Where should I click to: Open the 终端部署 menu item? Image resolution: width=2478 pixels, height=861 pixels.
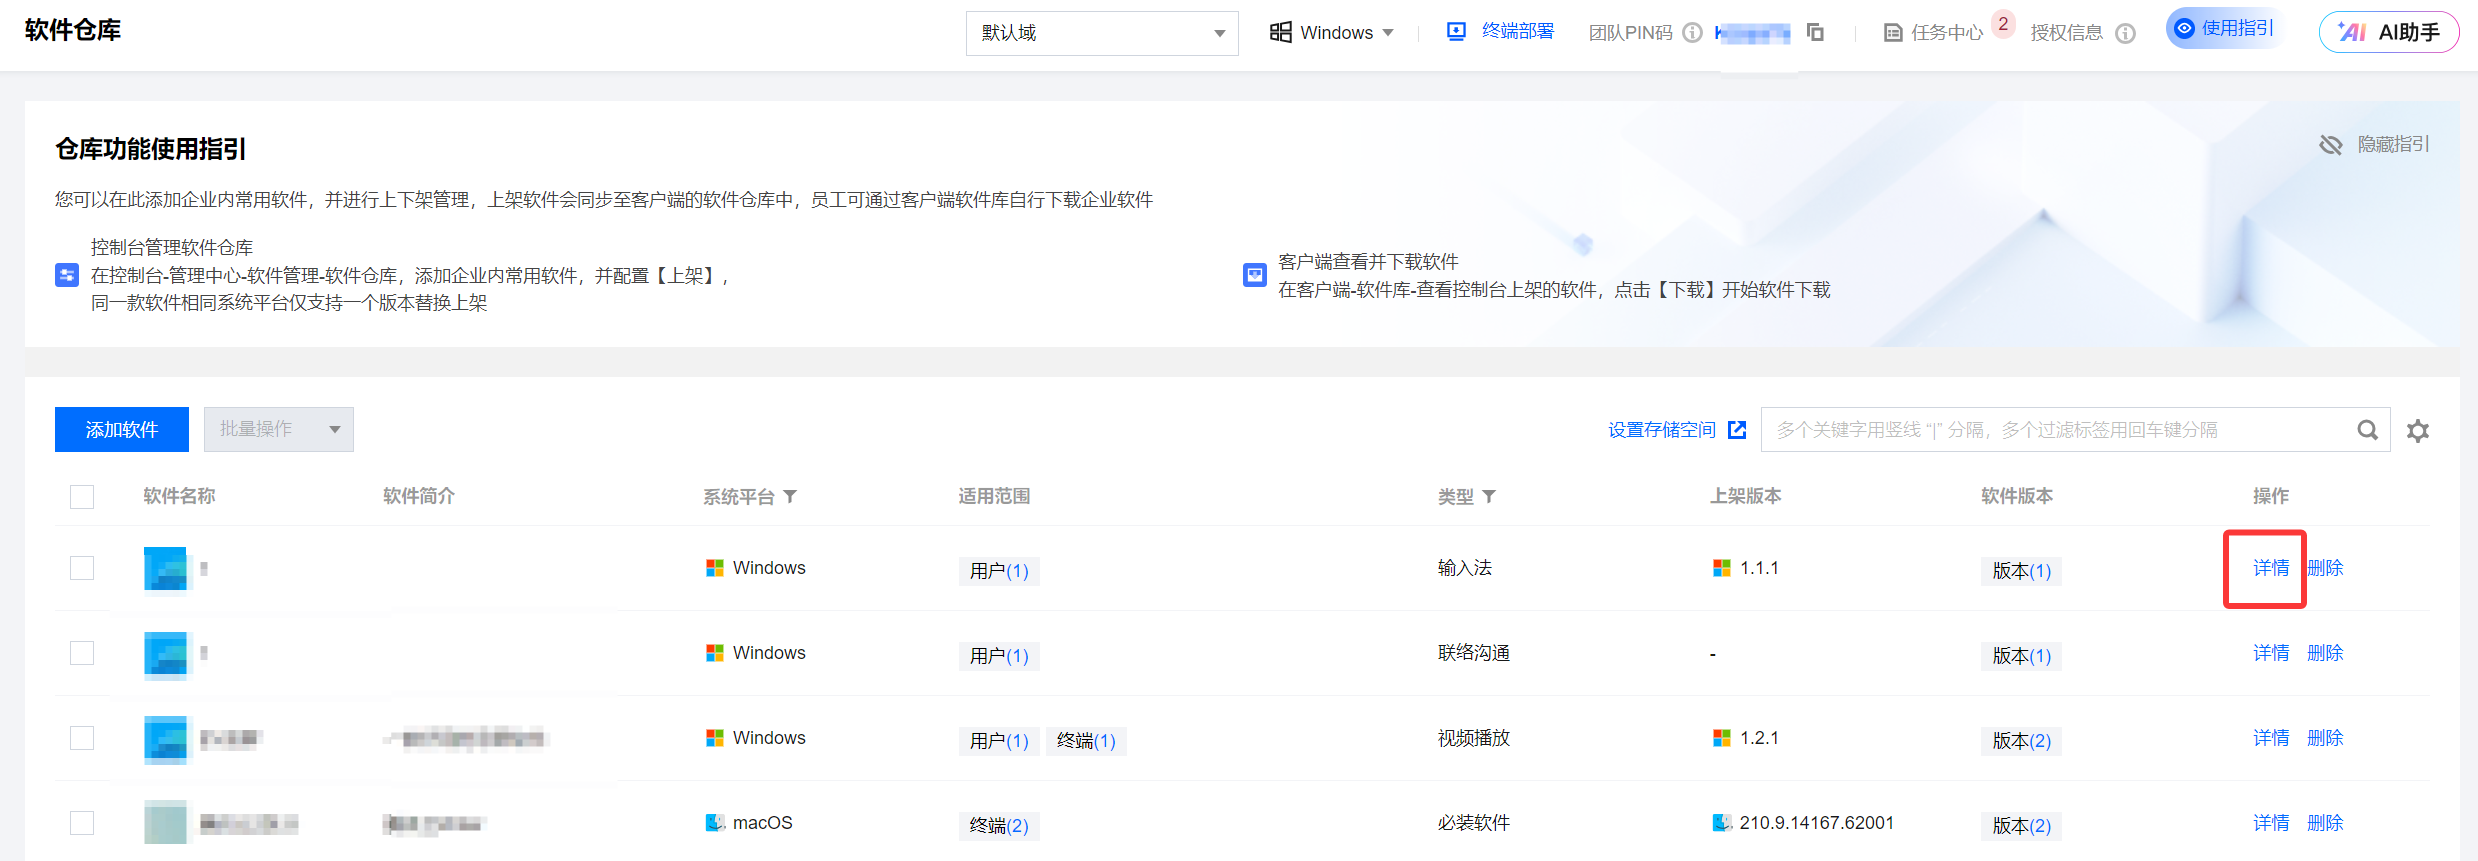pos(1501,32)
